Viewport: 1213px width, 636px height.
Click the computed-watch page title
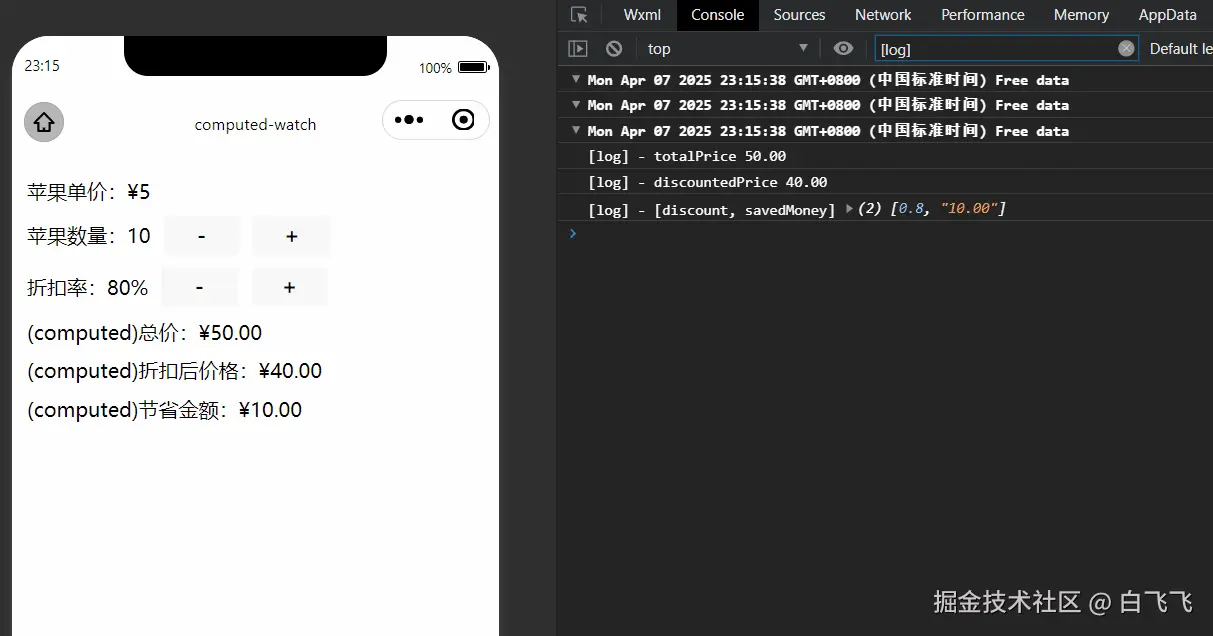[255, 125]
